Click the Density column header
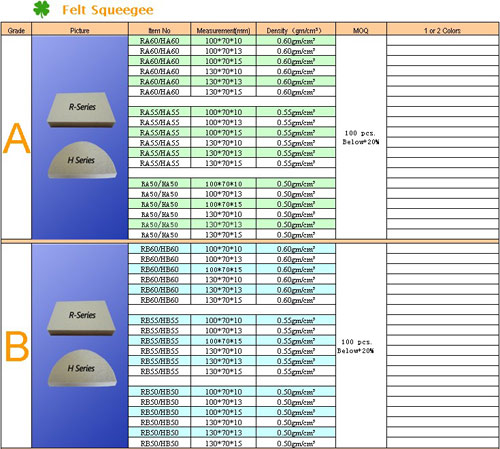 pyautogui.click(x=296, y=30)
